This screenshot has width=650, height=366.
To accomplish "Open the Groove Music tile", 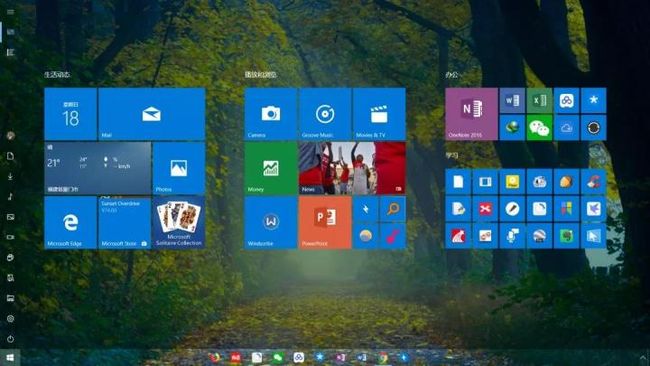I will pyautogui.click(x=325, y=114).
